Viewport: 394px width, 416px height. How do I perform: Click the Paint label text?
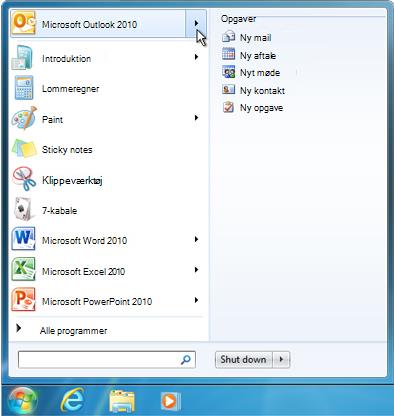coord(52,119)
